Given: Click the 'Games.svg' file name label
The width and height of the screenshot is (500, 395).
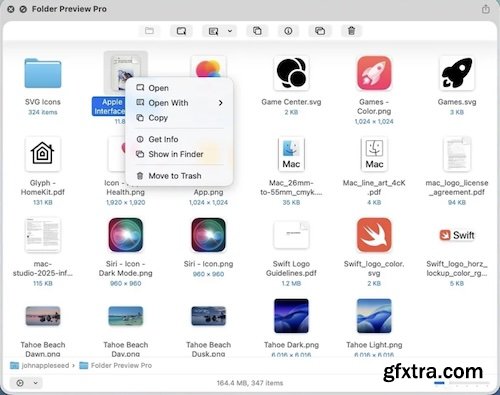Looking at the screenshot, I should pyautogui.click(x=457, y=102).
